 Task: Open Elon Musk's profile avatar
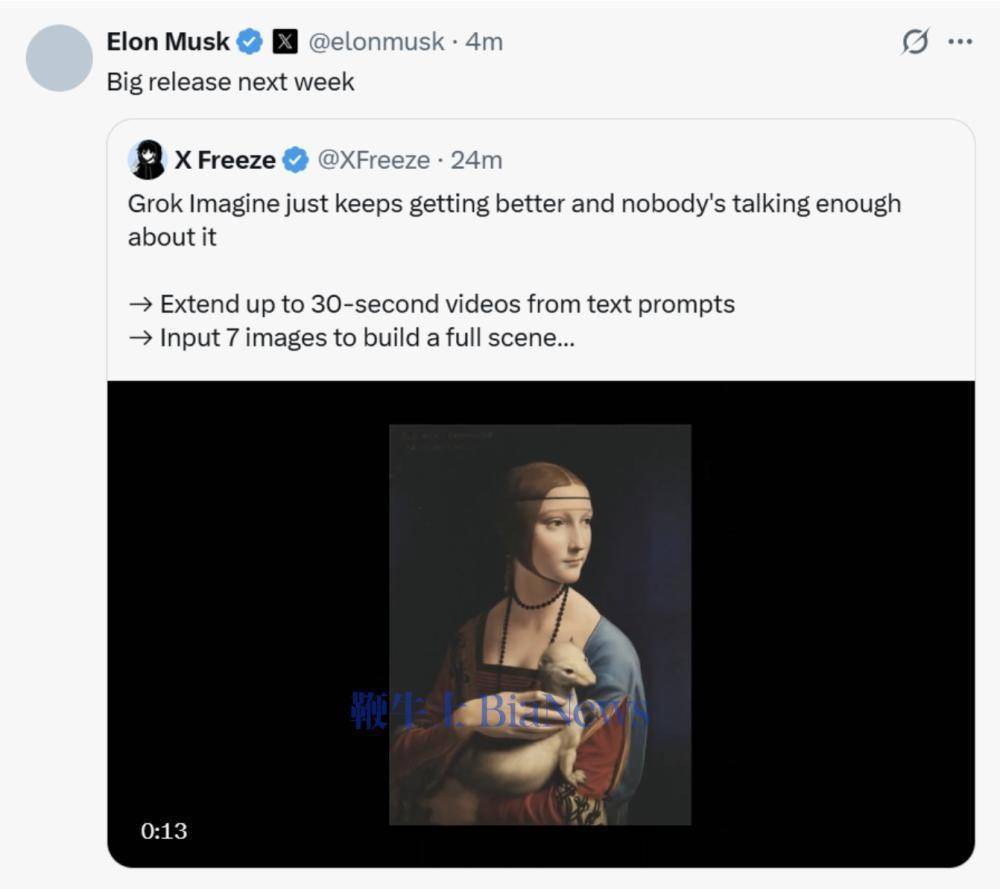point(59,58)
